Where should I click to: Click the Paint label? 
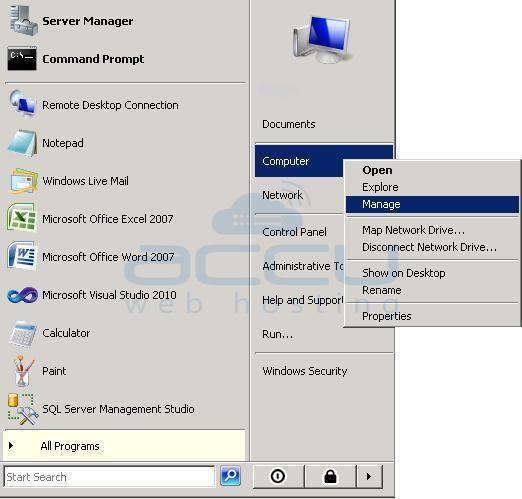54,371
